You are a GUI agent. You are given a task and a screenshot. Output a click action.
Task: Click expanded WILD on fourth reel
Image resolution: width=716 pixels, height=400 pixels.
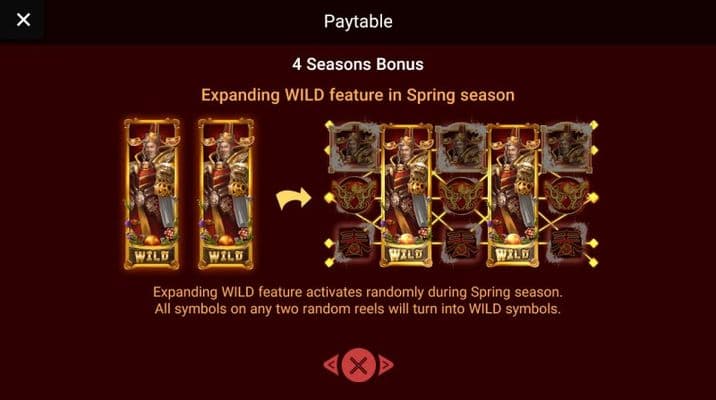[513, 195]
